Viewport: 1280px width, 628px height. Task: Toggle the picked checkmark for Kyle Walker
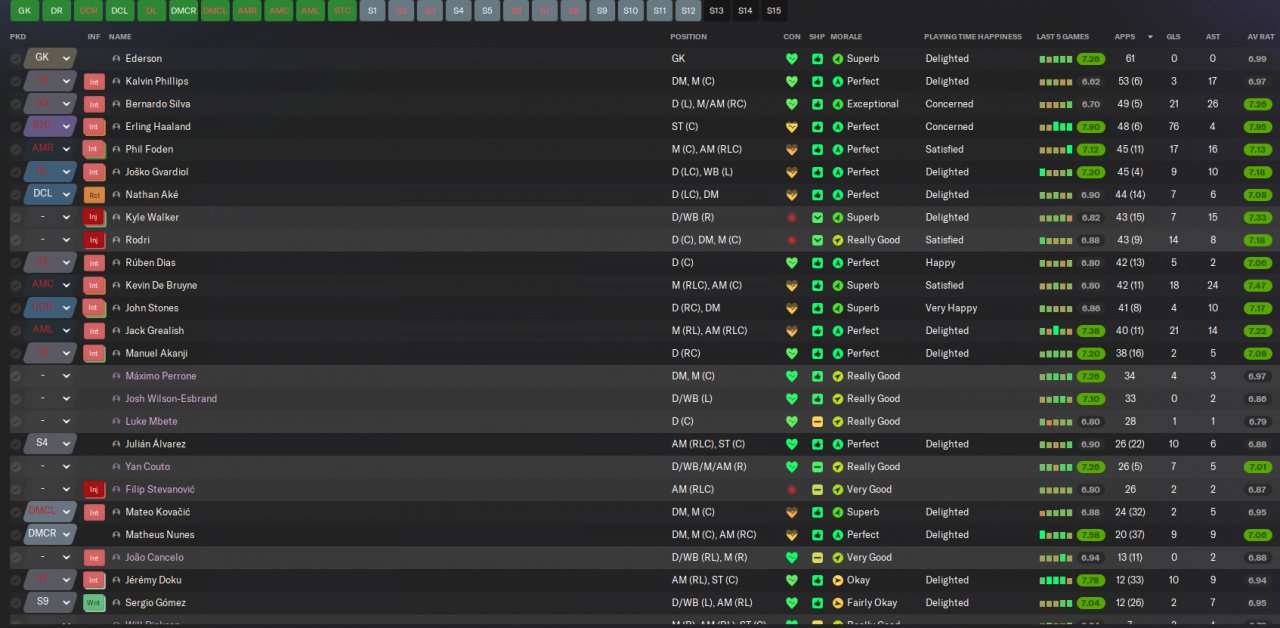pyautogui.click(x=15, y=217)
